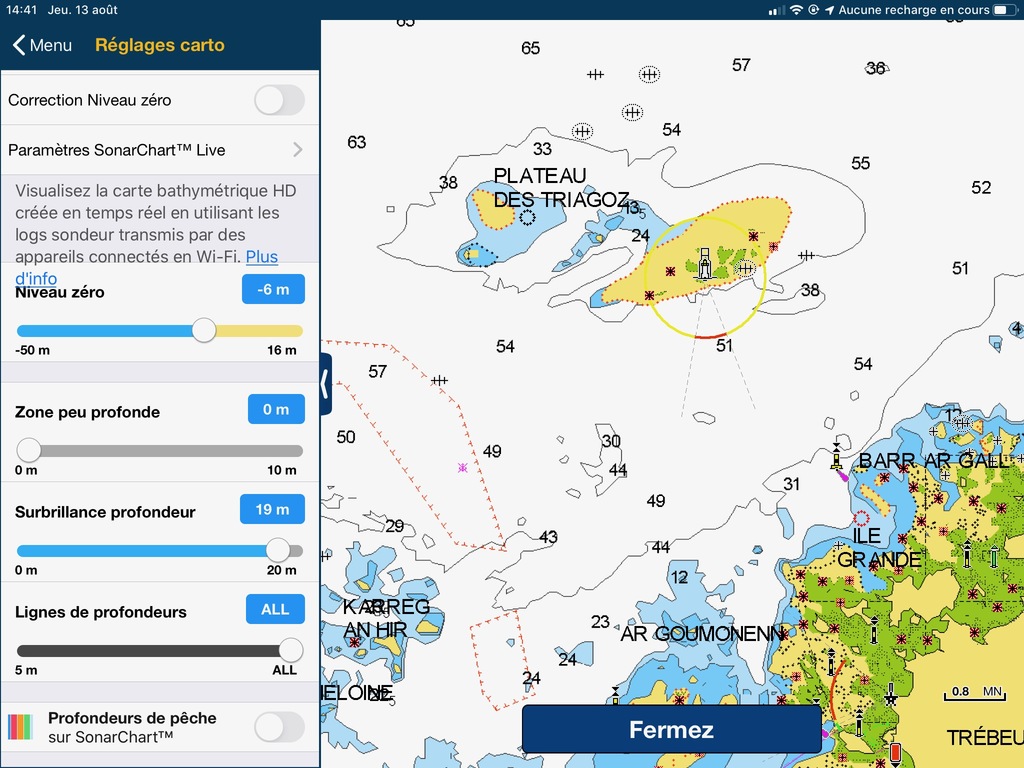
Task: Tap the AR GOUMONENN map label
Action: pyautogui.click(x=703, y=633)
